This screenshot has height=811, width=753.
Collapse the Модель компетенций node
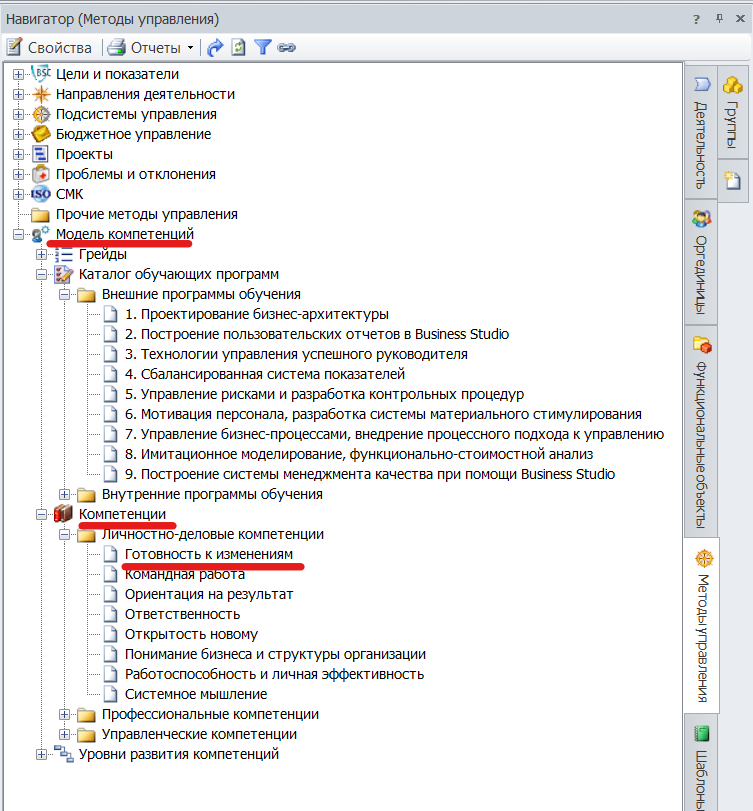(18, 234)
